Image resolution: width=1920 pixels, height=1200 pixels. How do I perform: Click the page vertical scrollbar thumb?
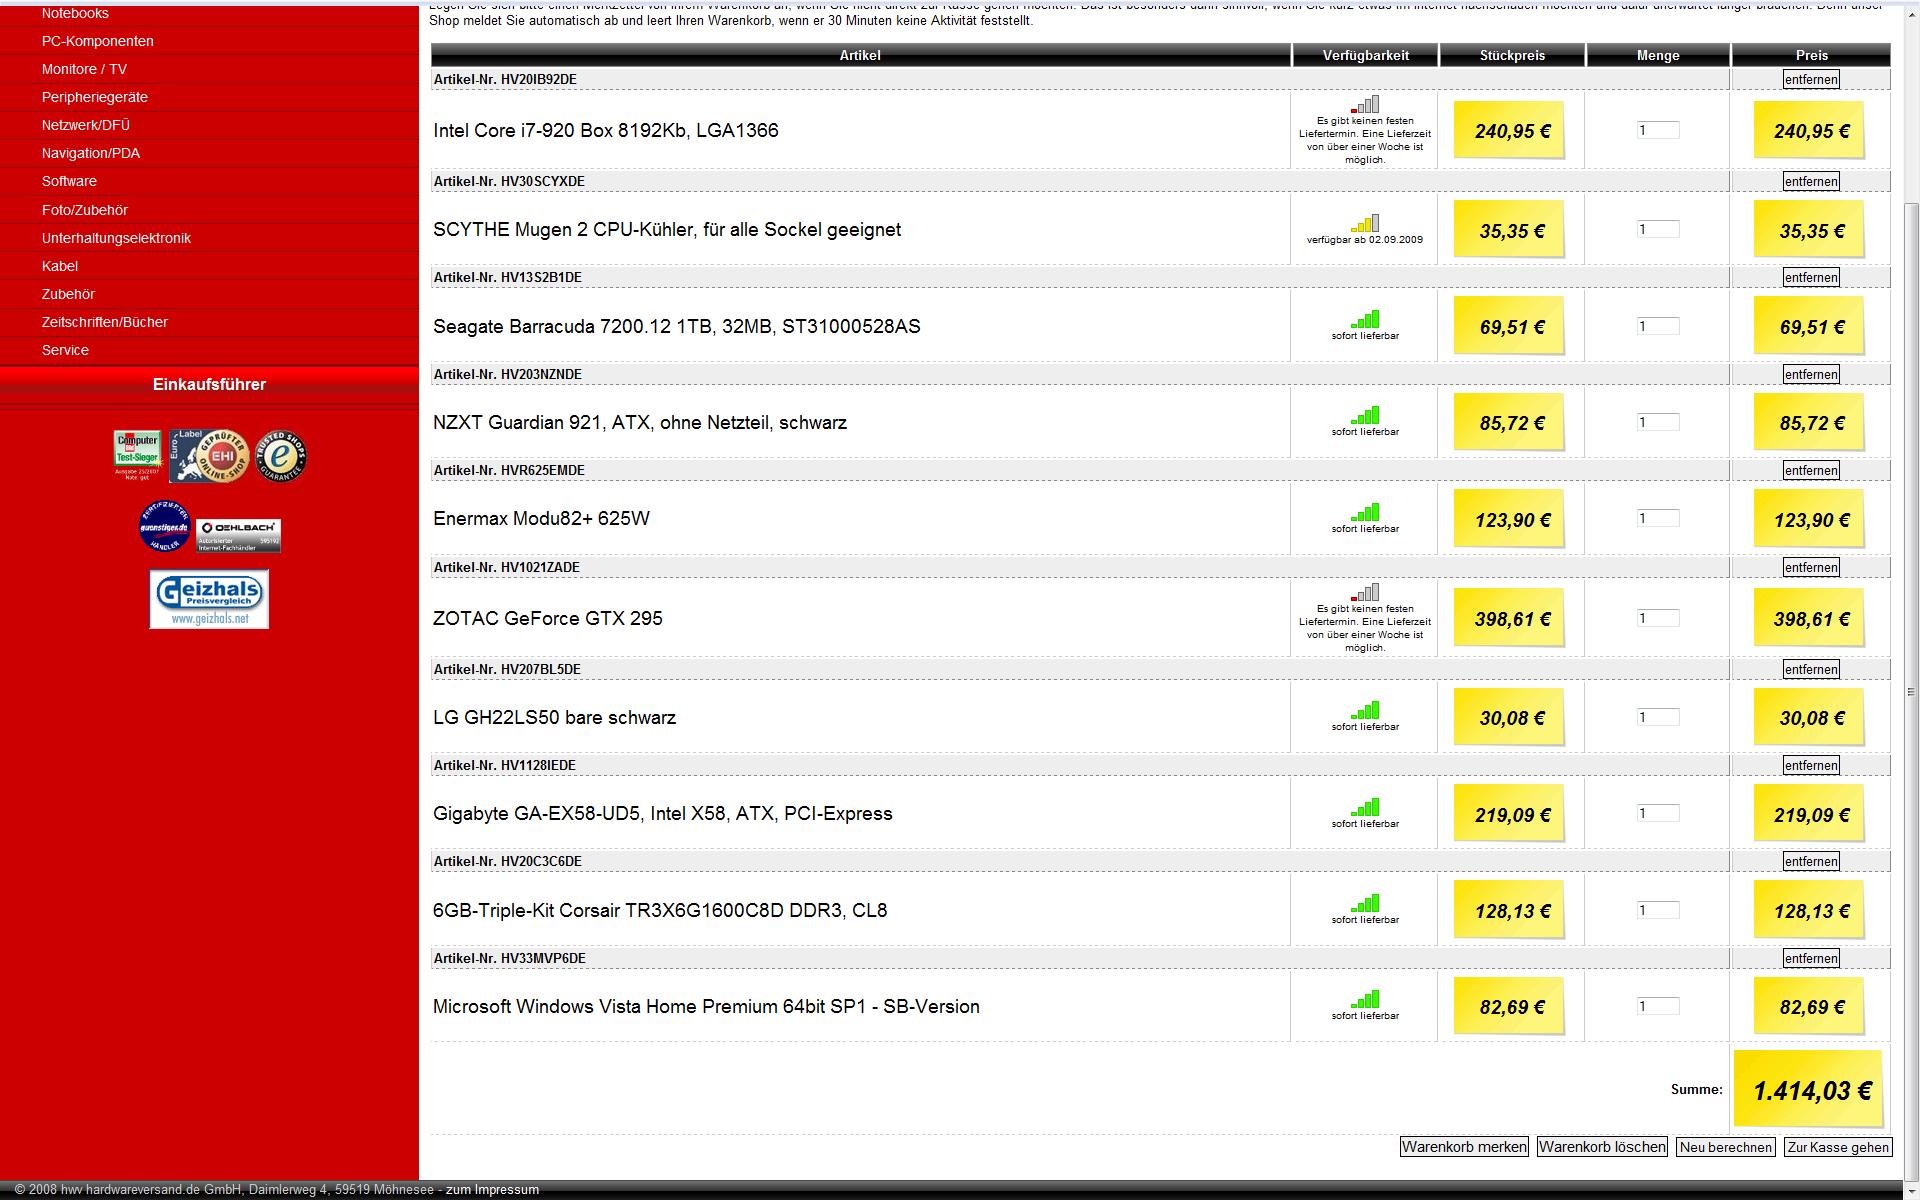(1911, 690)
